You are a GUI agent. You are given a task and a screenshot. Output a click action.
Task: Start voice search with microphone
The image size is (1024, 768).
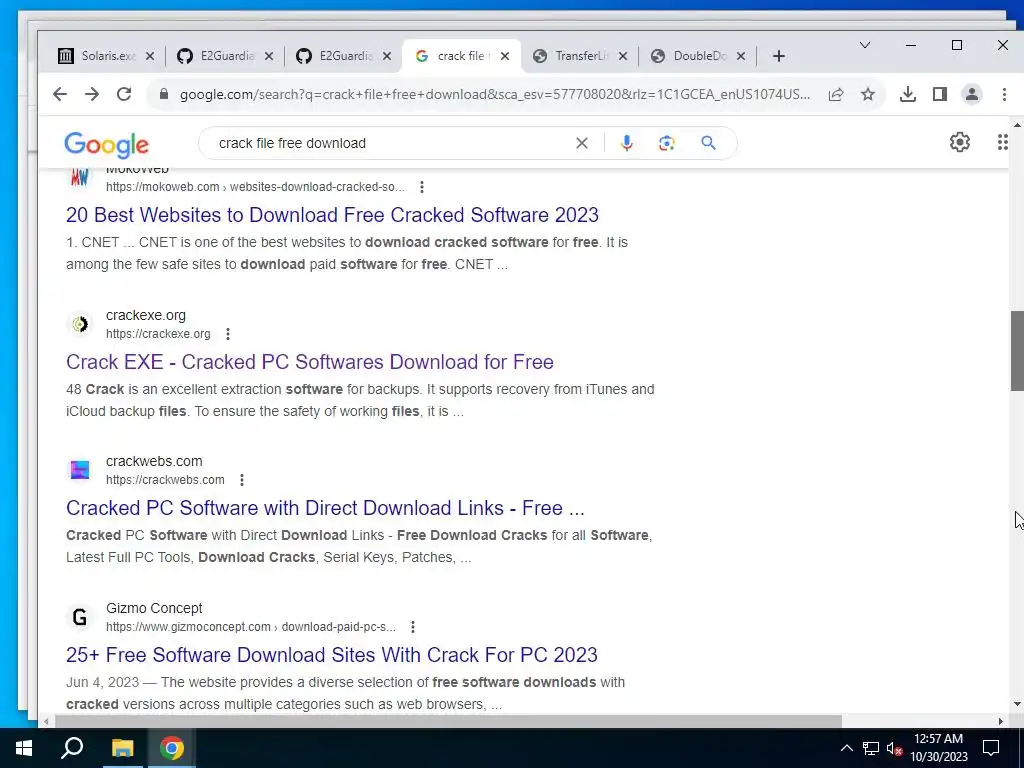626,143
